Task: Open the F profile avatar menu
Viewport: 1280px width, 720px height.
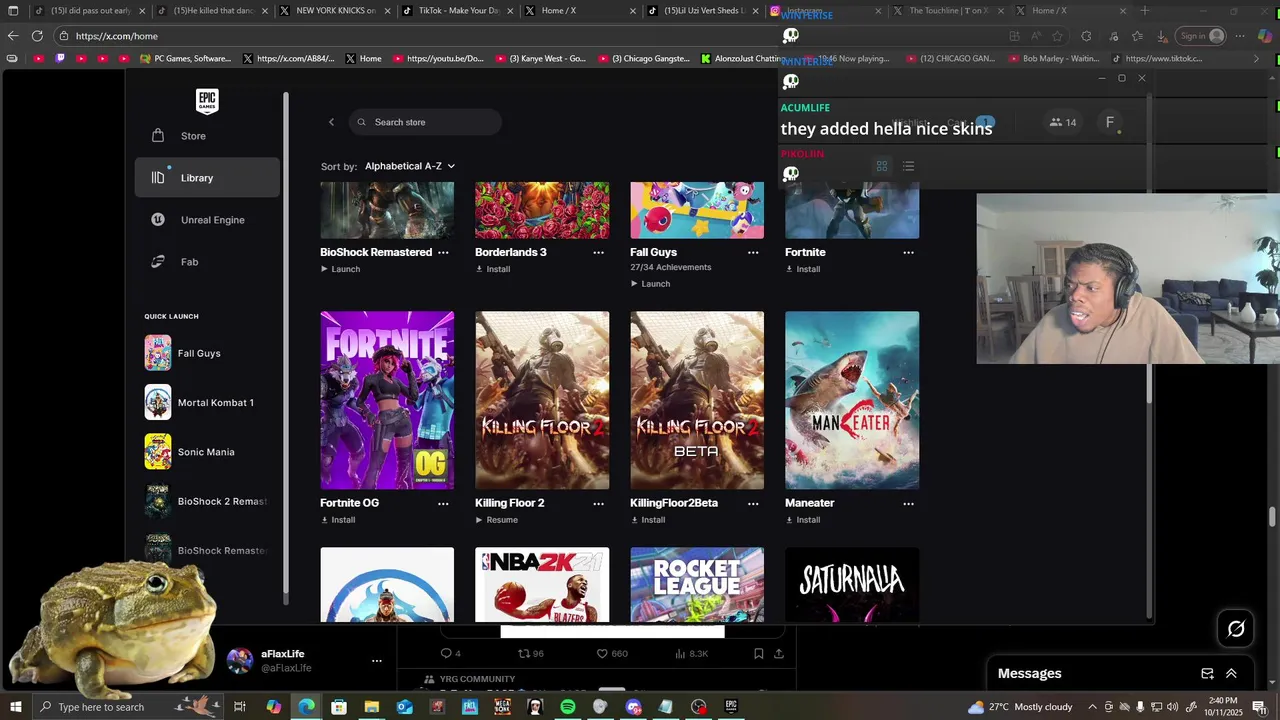Action: coord(1109,122)
